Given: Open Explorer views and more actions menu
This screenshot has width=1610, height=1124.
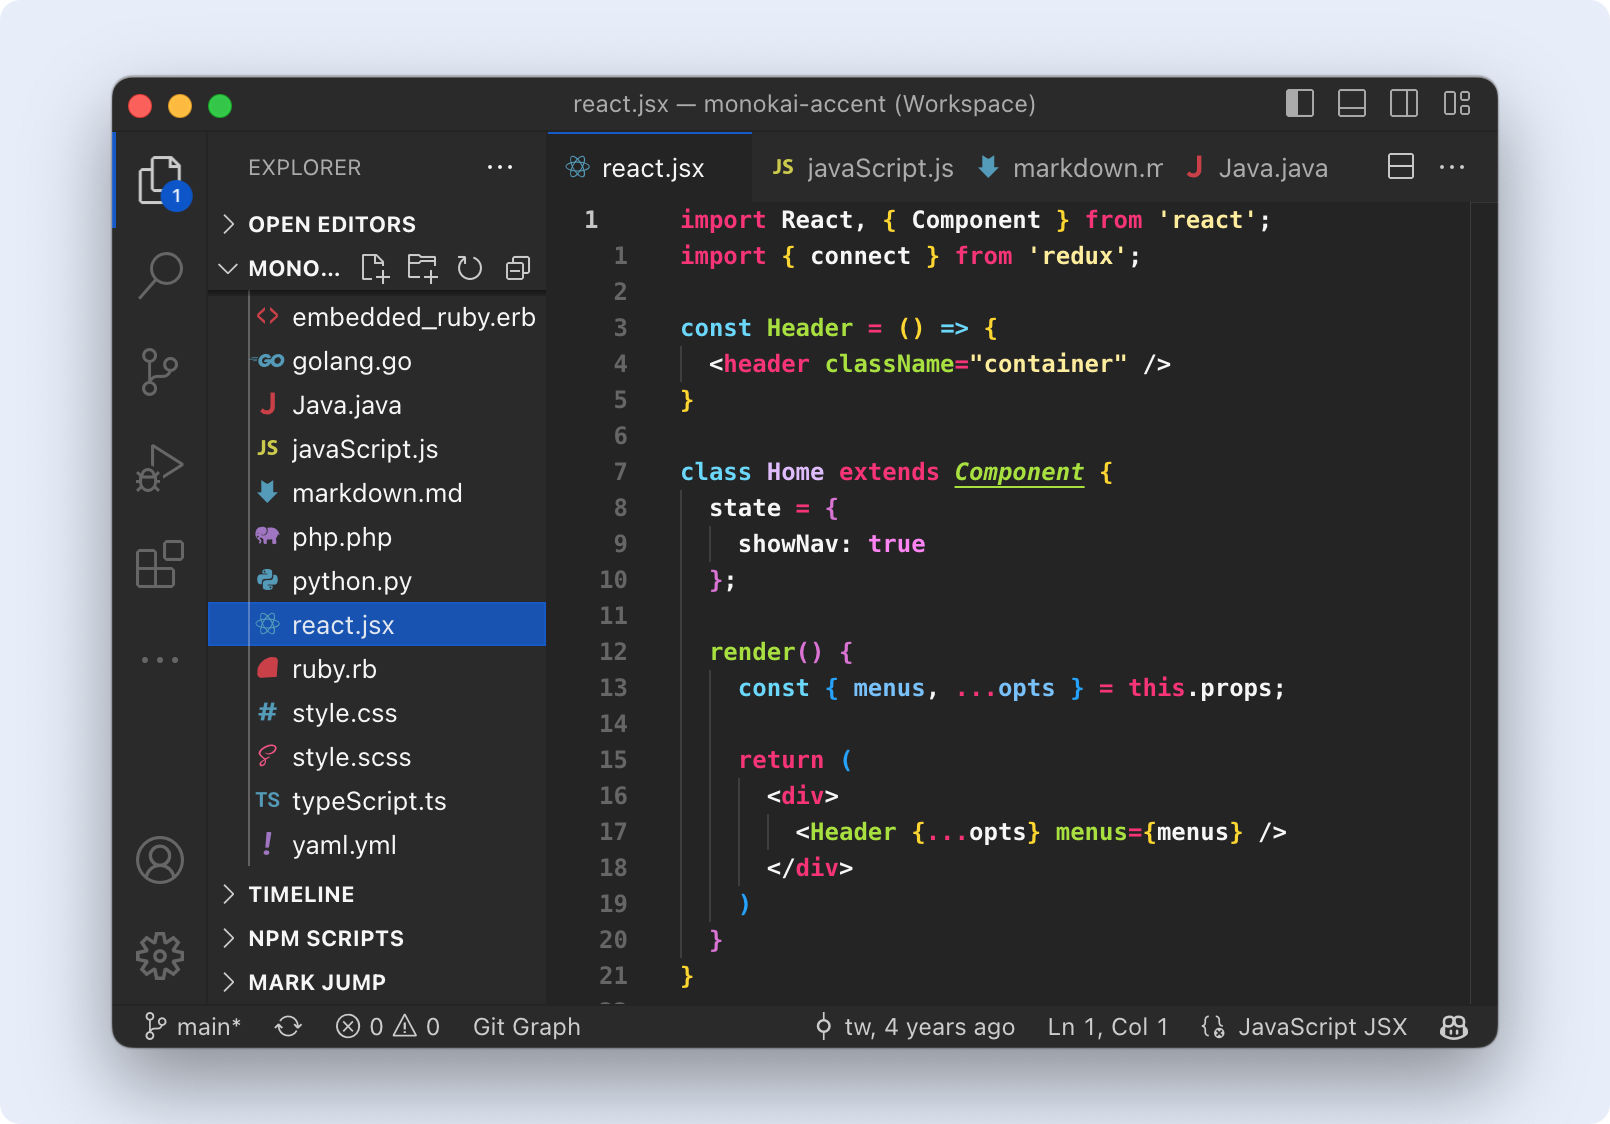Looking at the screenshot, I should coord(500,167).
